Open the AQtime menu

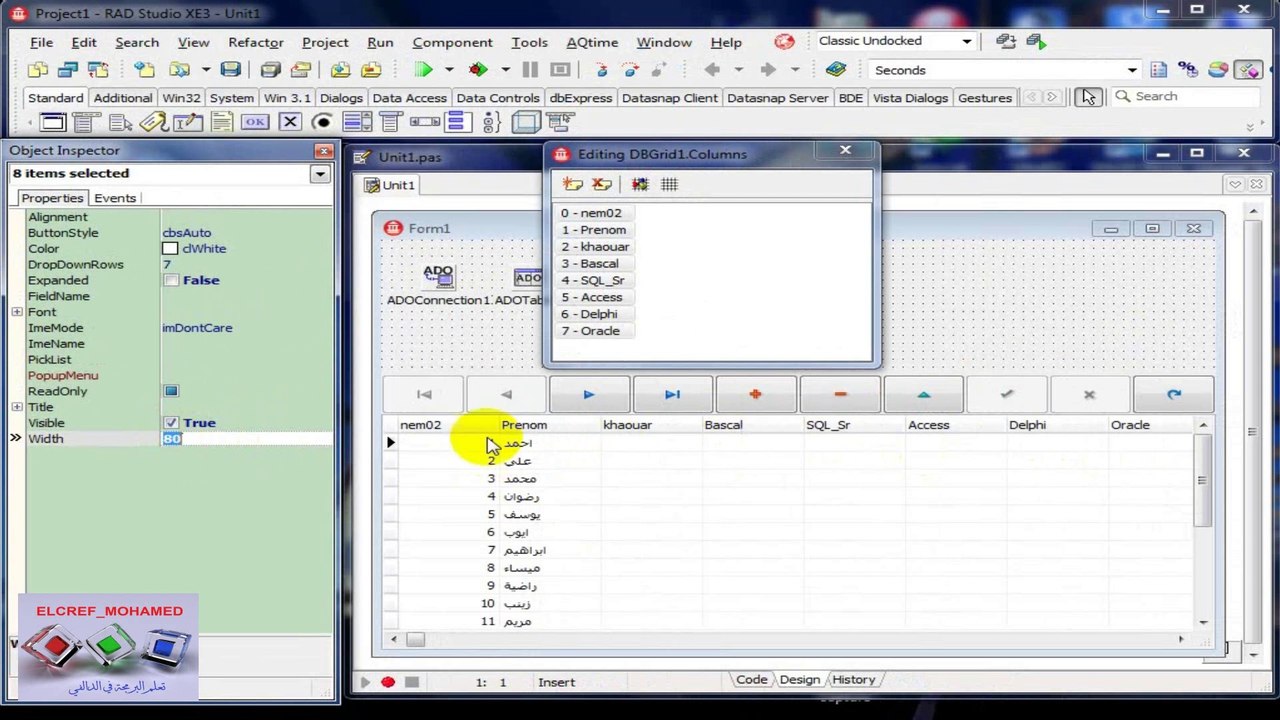click(592, 42)
